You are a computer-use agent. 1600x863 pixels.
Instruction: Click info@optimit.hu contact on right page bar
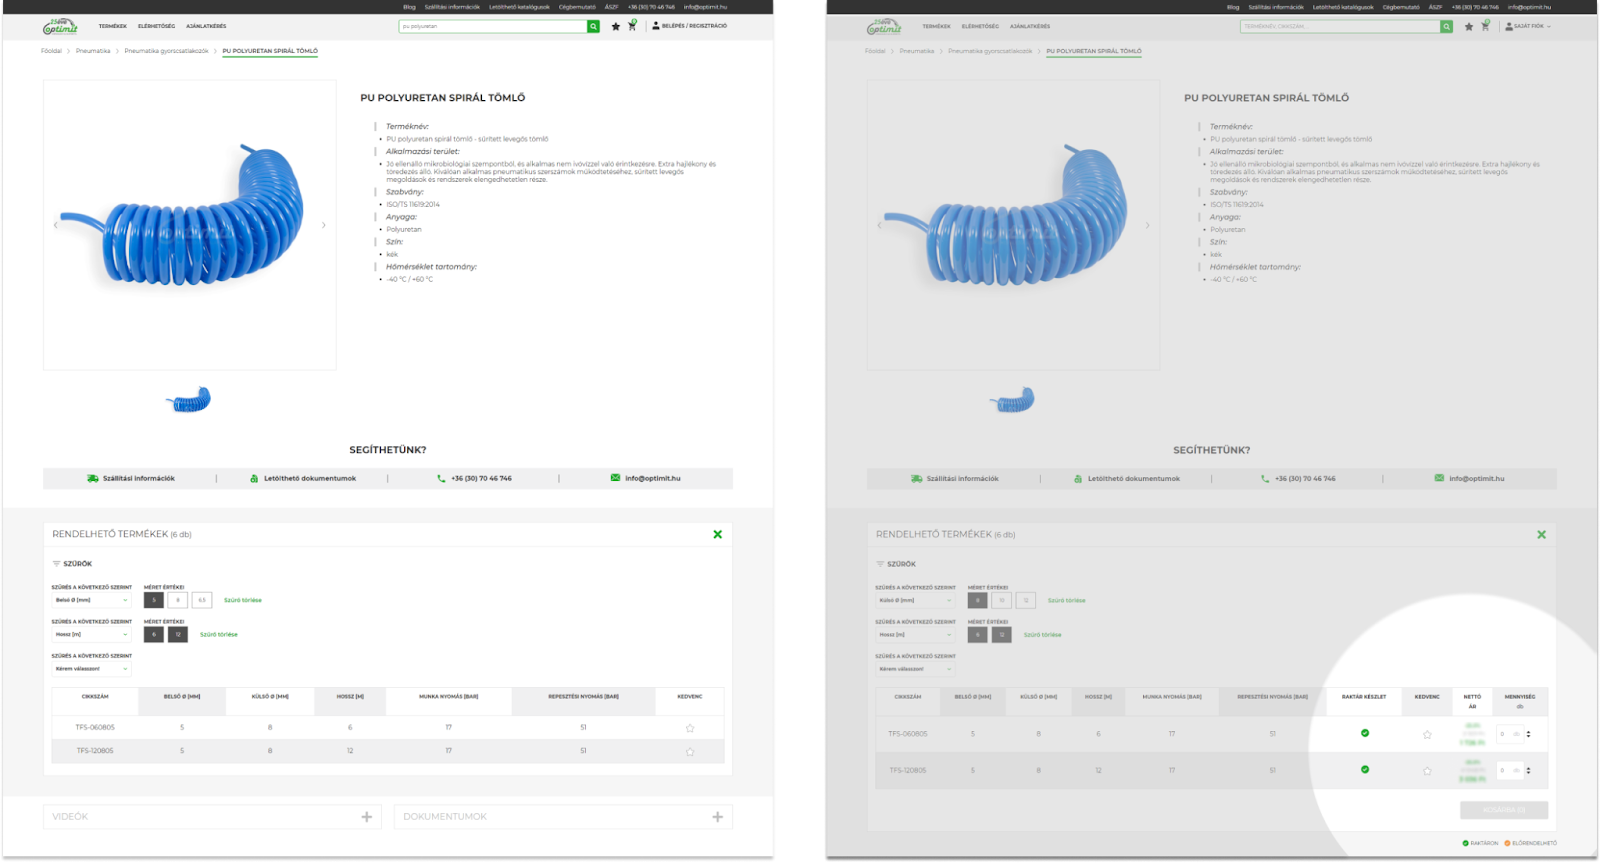[1469, 478]
